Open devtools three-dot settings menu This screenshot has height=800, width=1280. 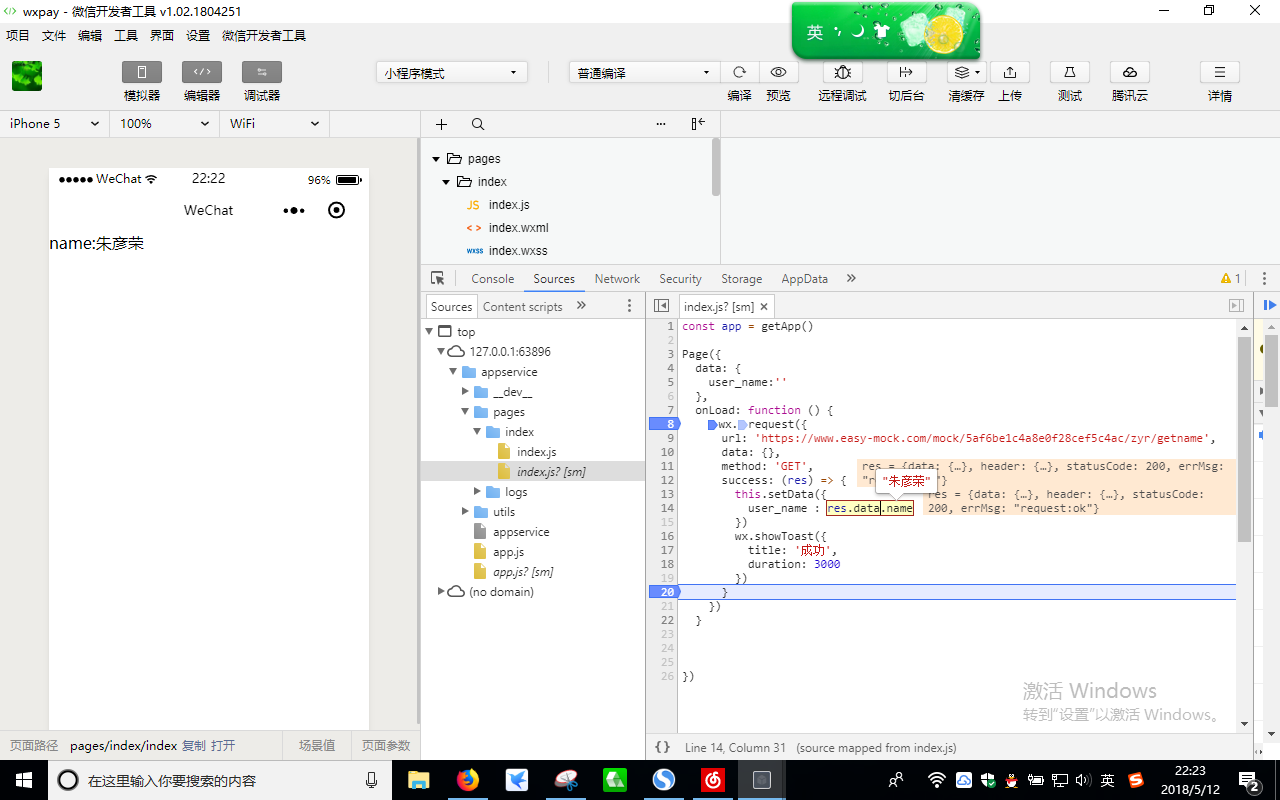tap(1265, 279)
